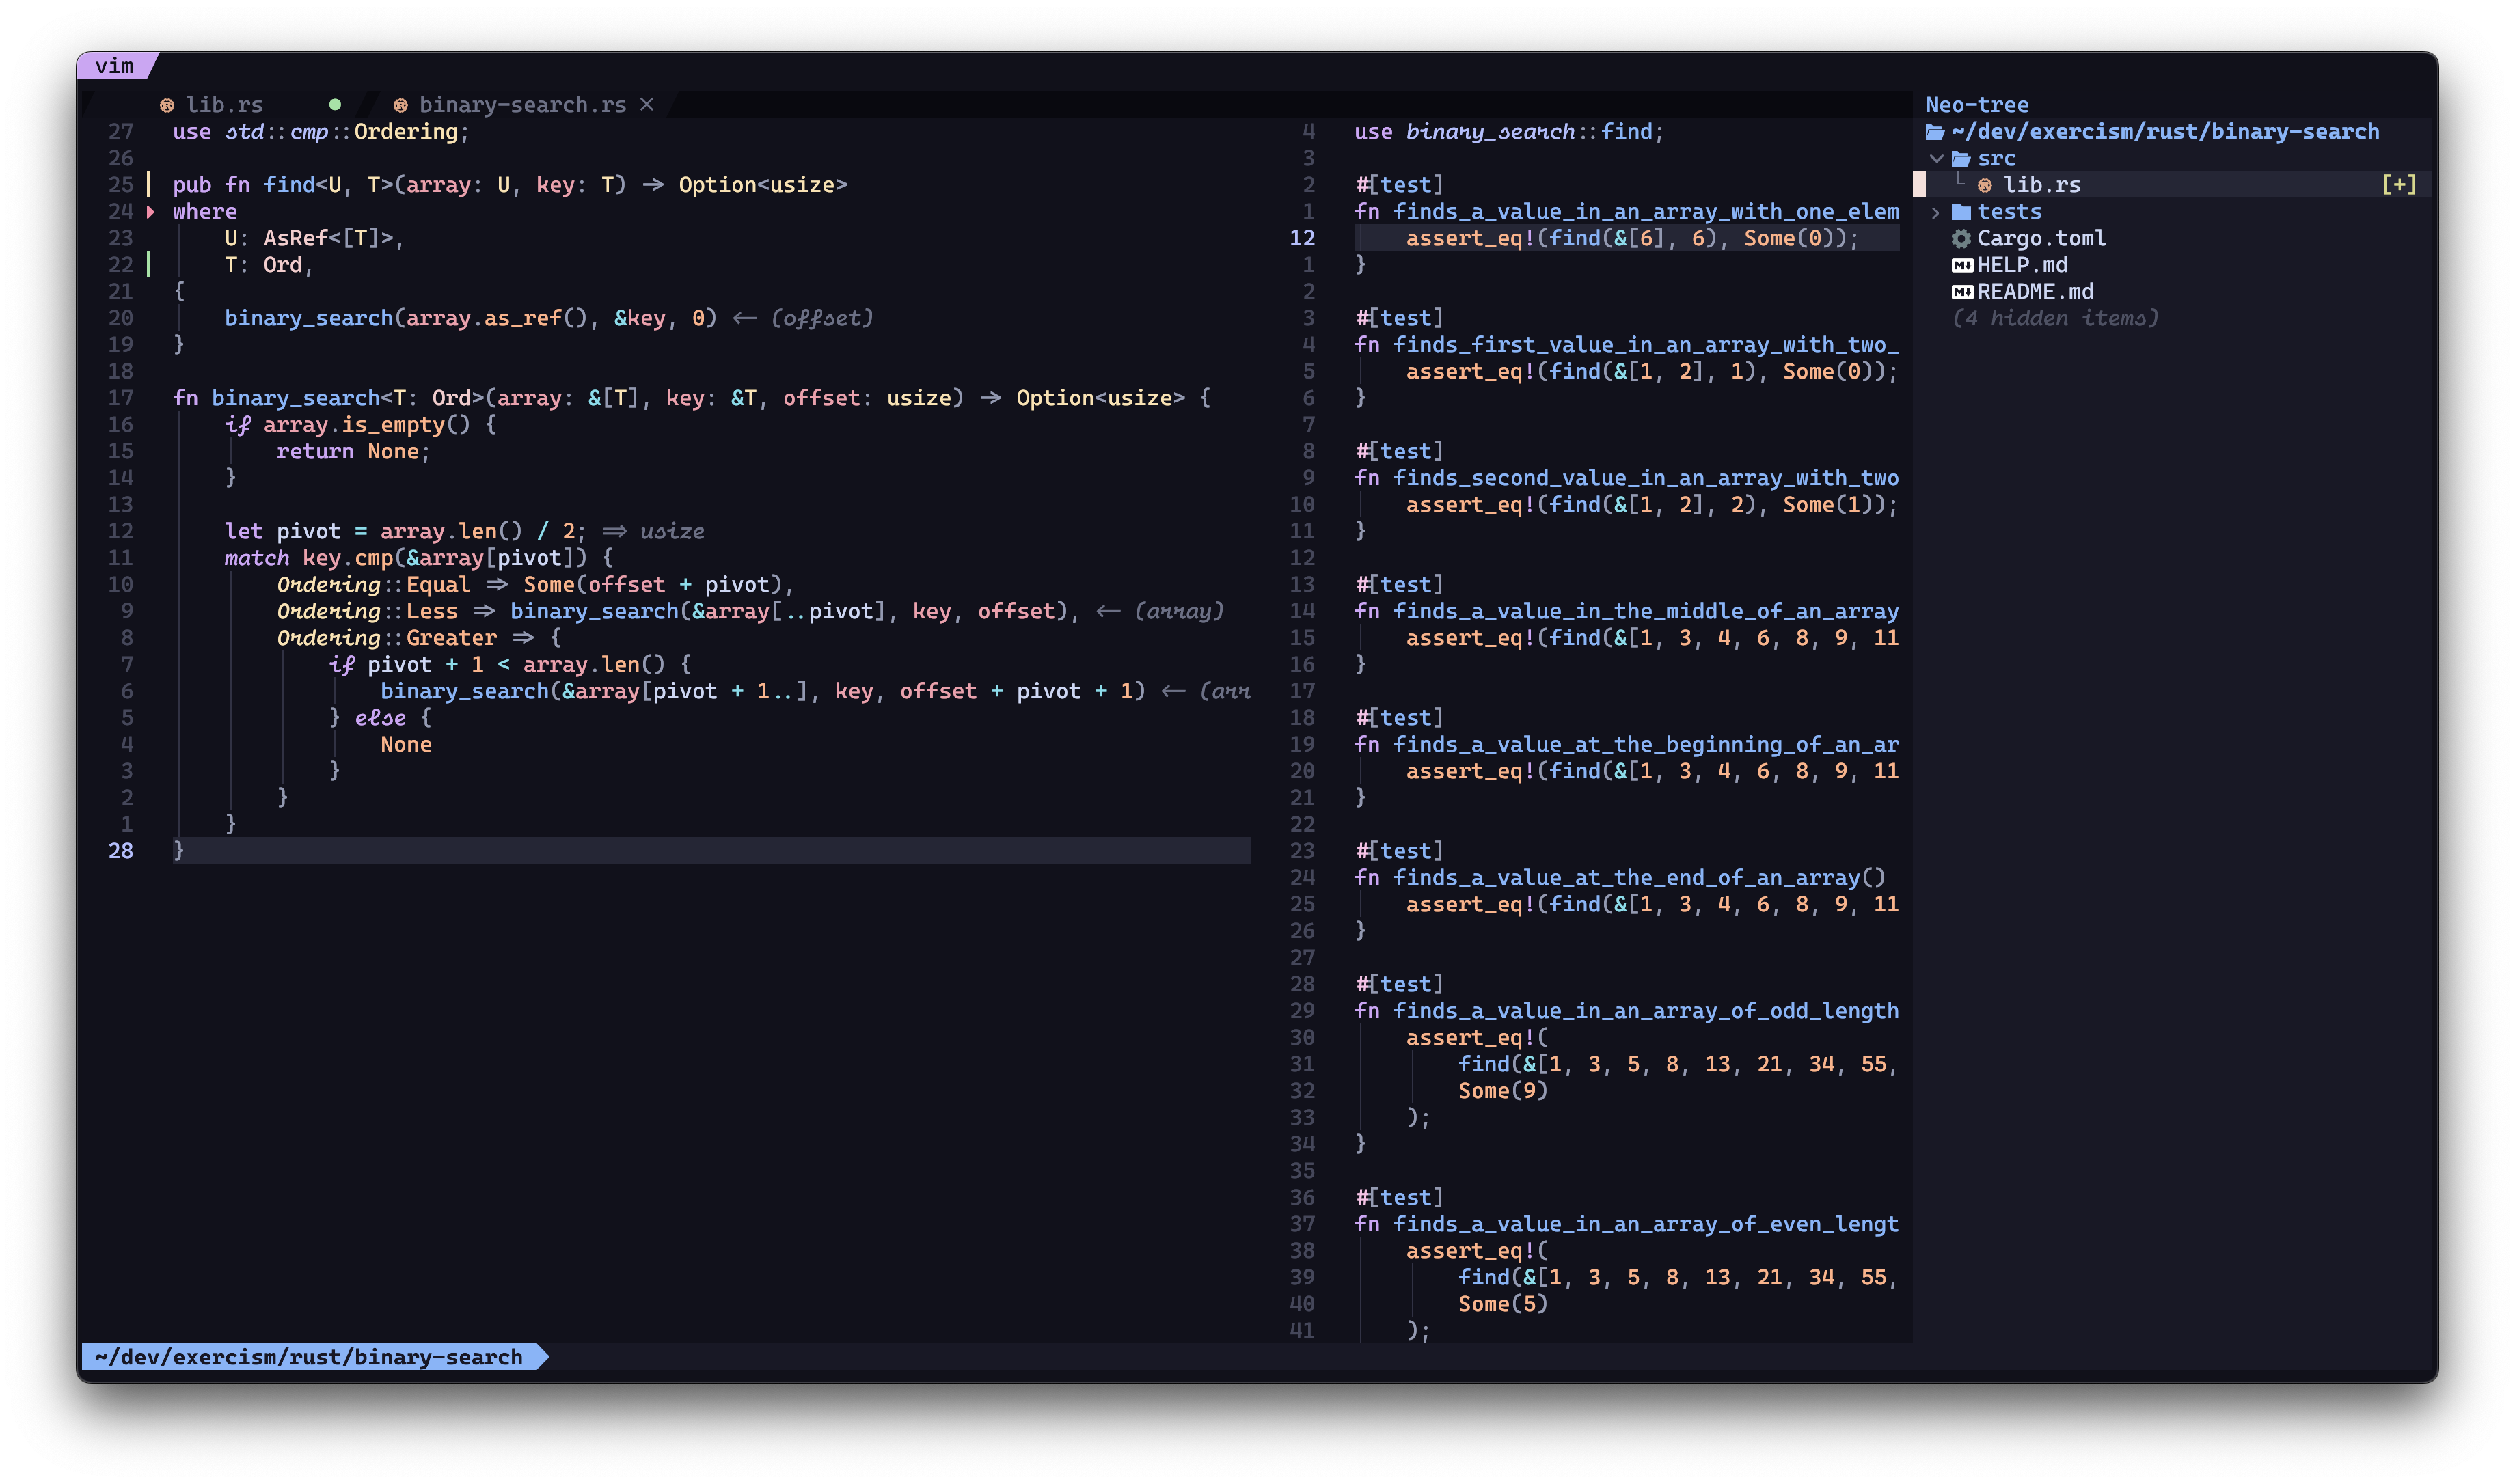Screen dimensions: 2515x1484
Task: Click 'fn finds_second_value_in_an_array_with_two' test
Action: [x=1626, y=478]
